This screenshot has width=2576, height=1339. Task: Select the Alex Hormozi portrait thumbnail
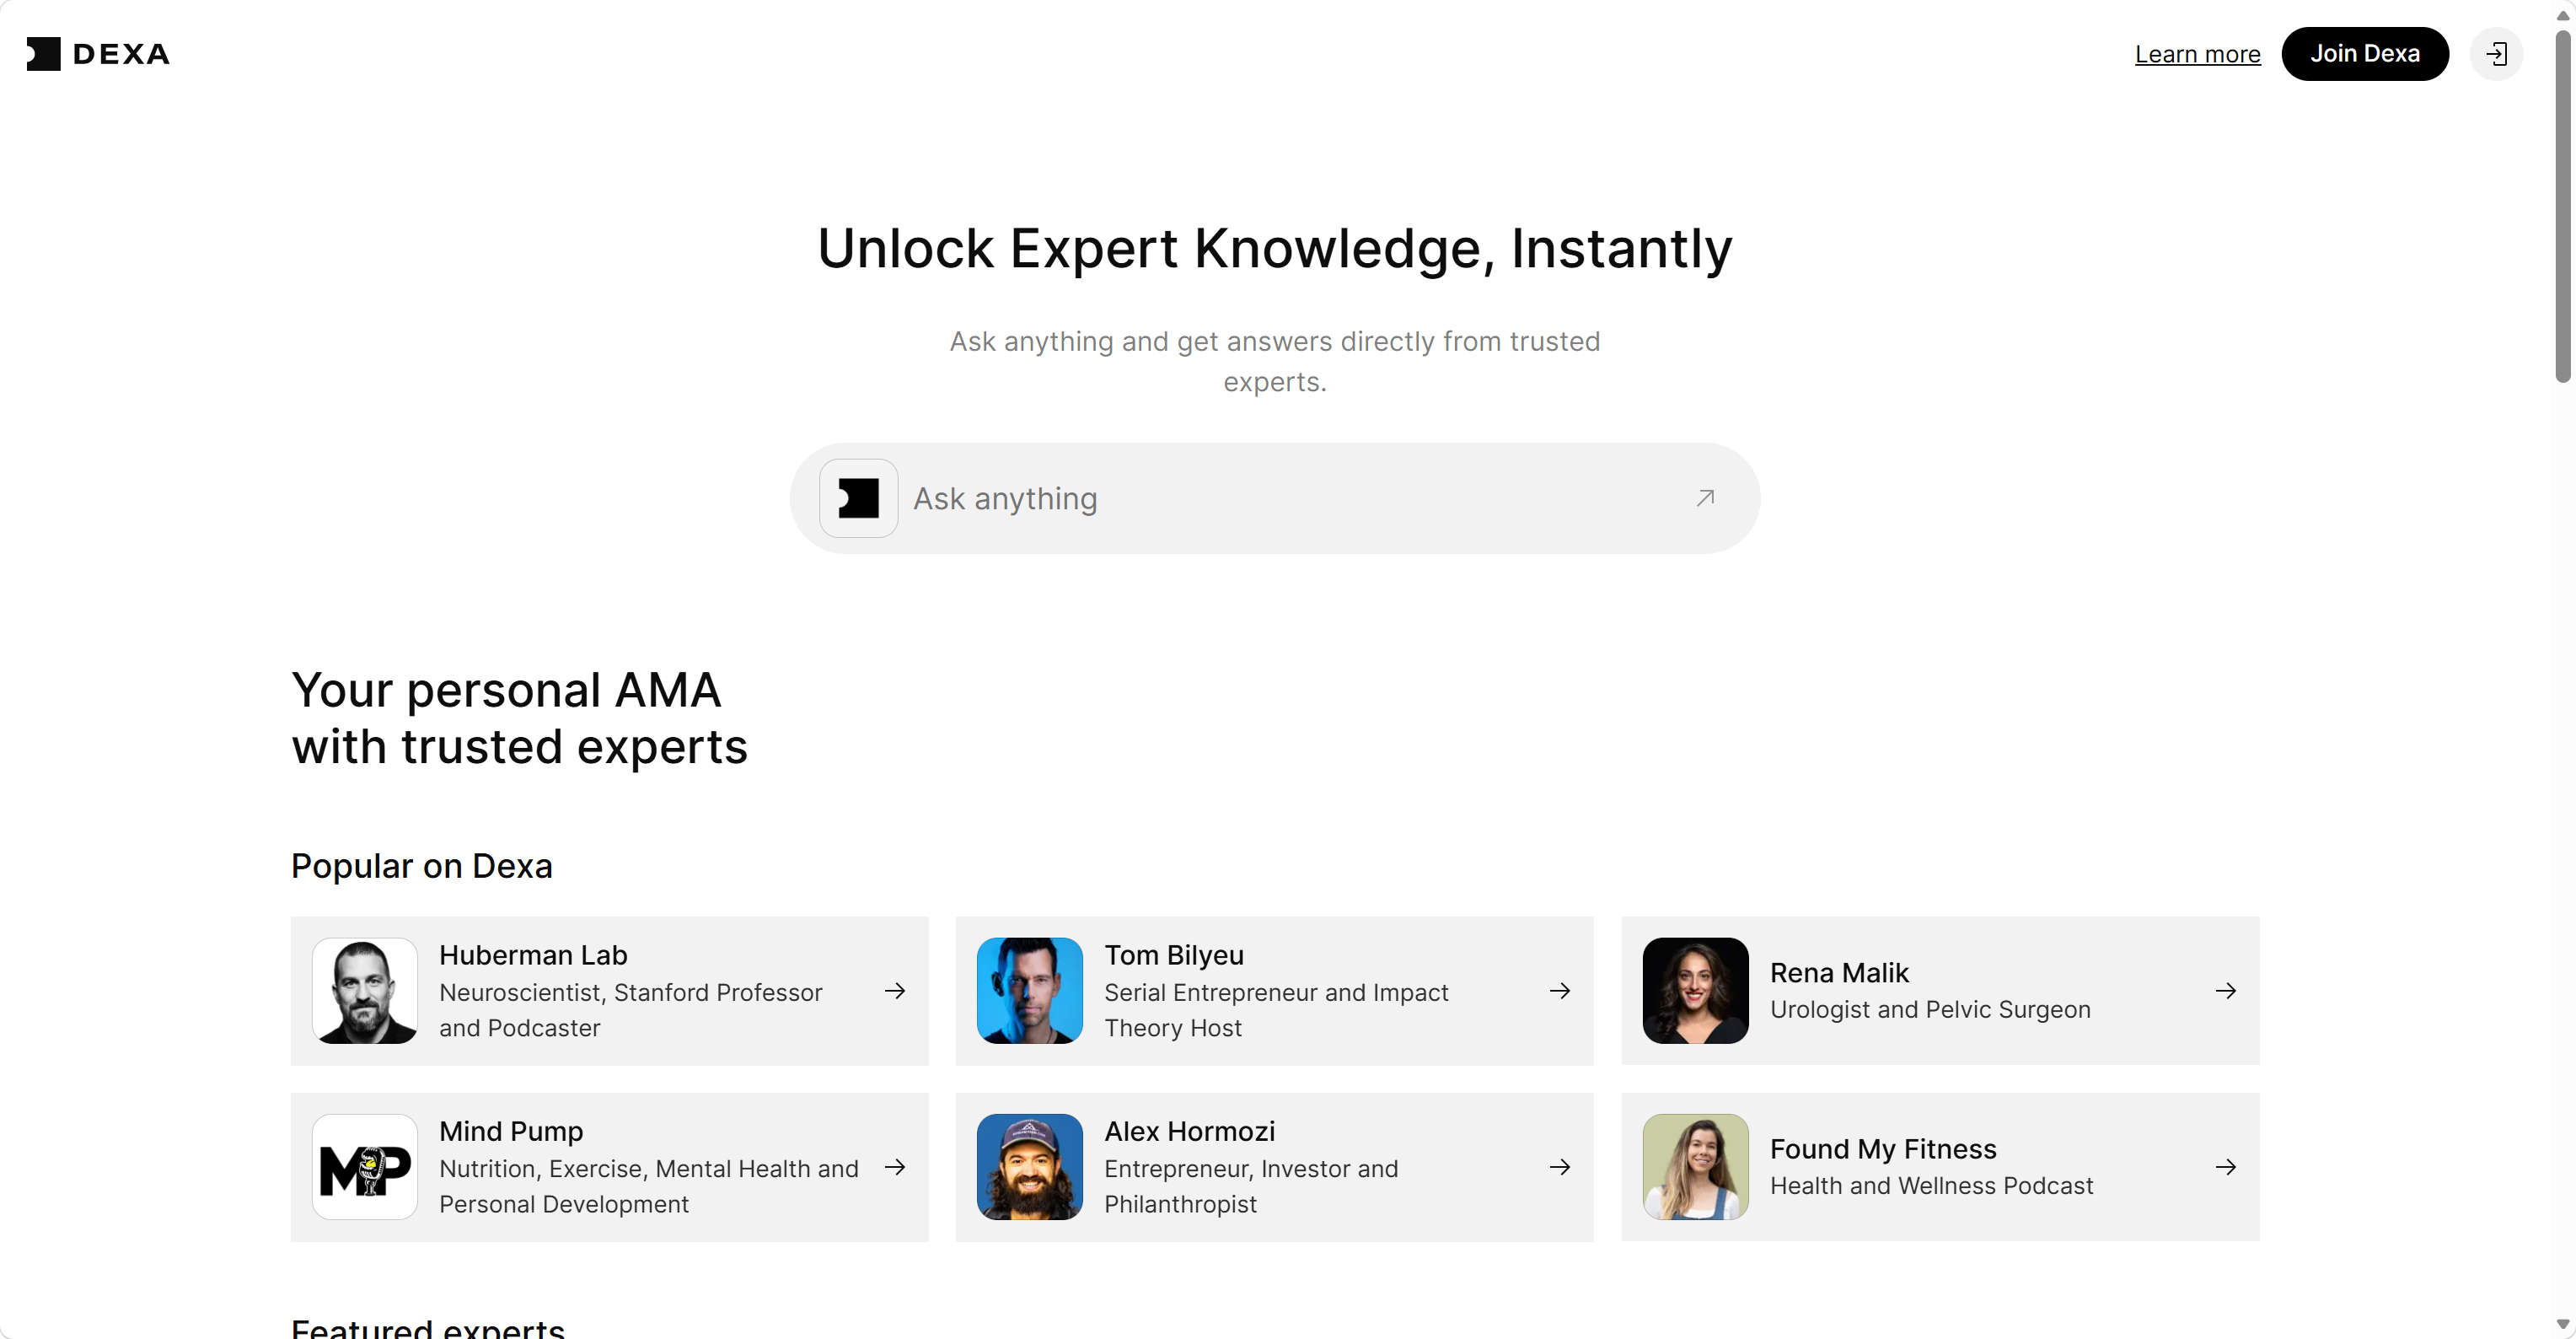coord(1030,1167)
